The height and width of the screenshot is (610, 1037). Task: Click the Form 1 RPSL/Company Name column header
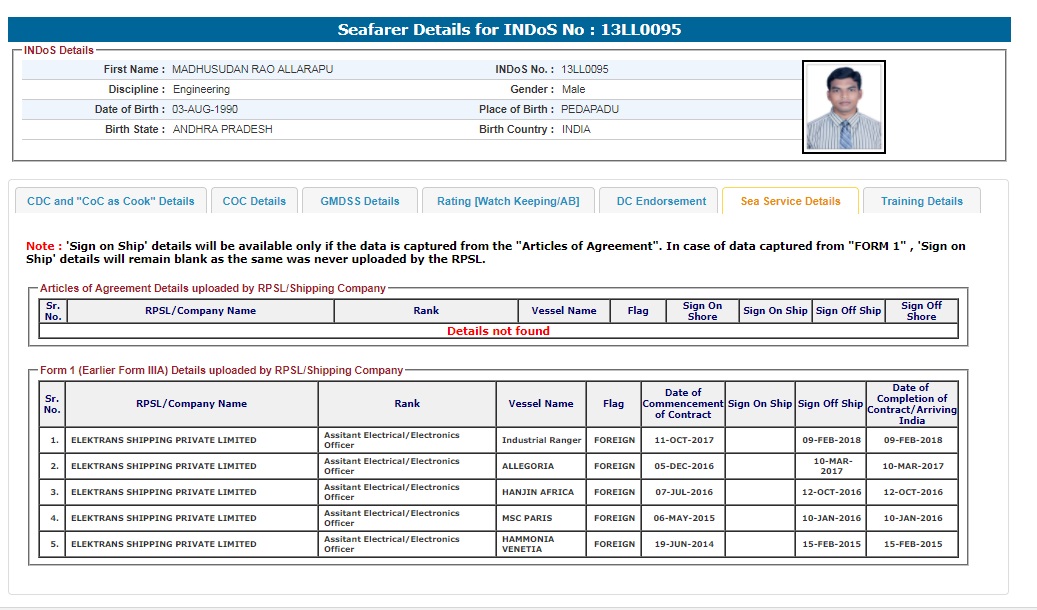[191, 404]
